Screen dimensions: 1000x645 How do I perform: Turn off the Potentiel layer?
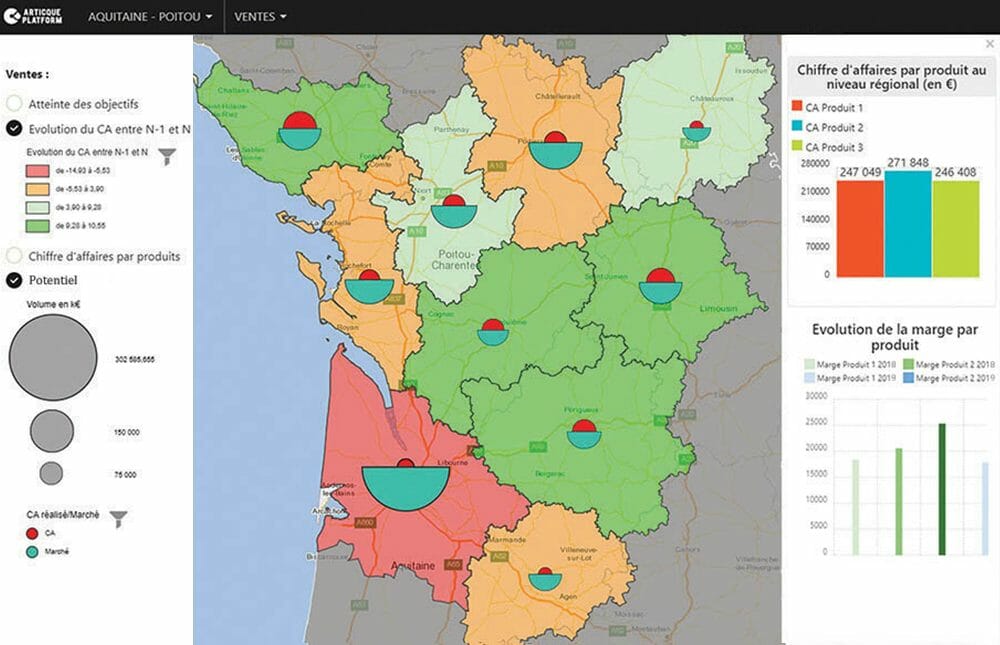point(15,281)
